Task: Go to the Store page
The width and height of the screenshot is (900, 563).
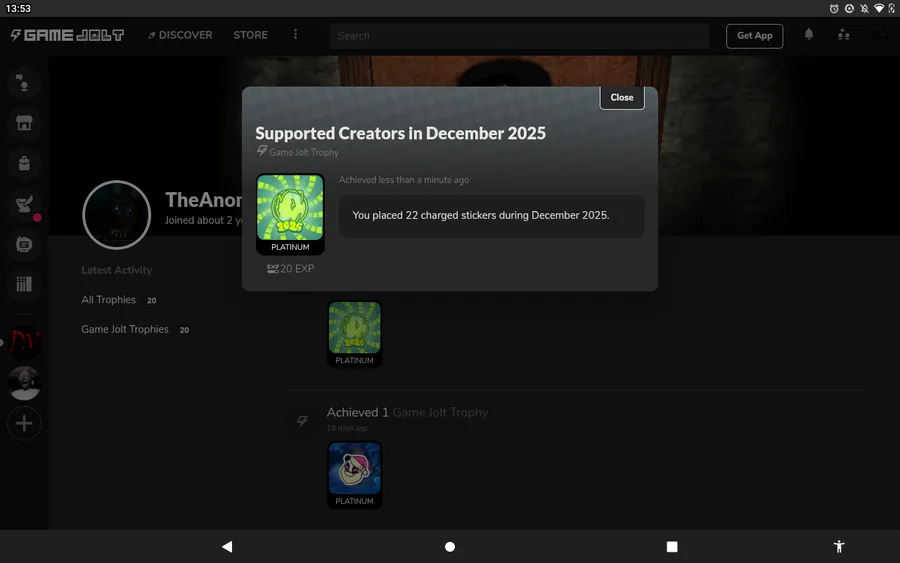Action: [250, 35]
